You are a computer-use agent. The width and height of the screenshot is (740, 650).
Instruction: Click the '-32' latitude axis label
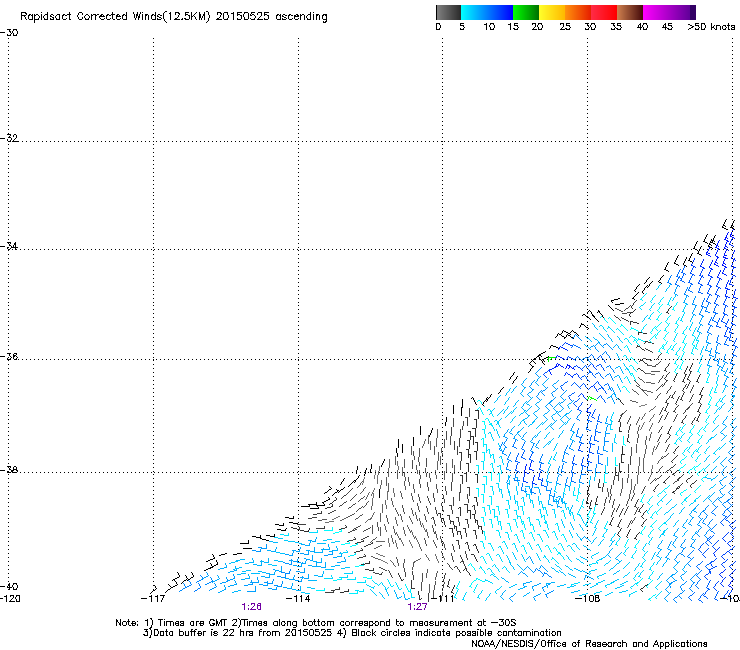(9, 138)
